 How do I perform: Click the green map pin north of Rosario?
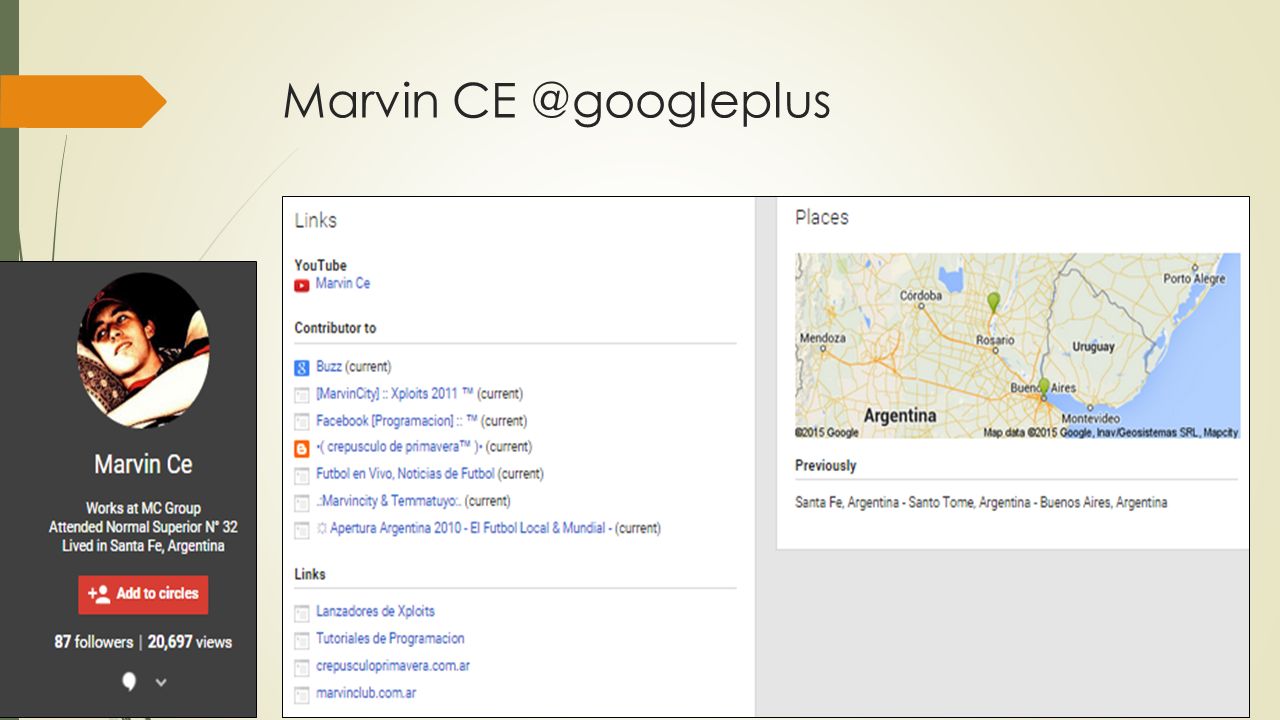(x=993, y=301)
